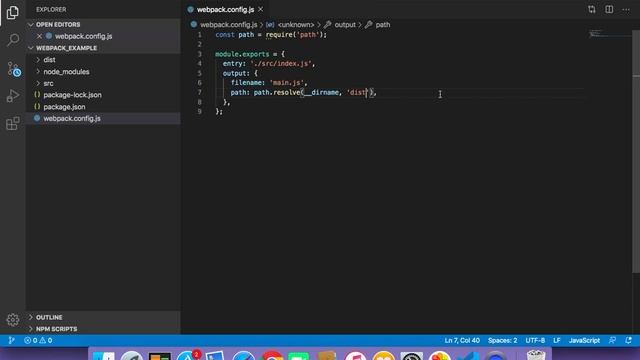Image resolution: width=640 pixels, height=360 pixels.
Task: Click the feedback icon in status bar
Action: point(612,340)
